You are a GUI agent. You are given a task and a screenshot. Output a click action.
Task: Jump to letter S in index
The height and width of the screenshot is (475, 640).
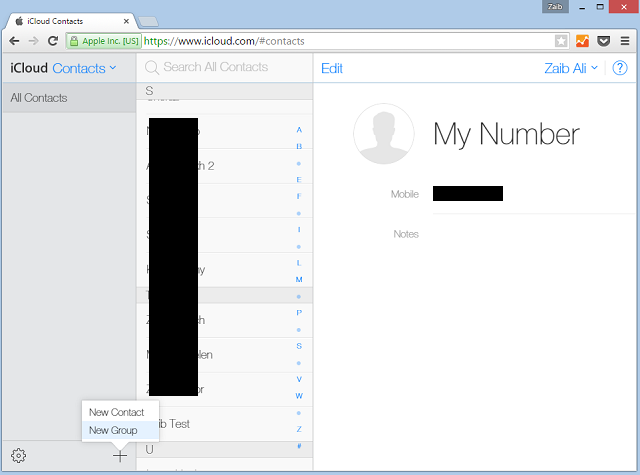[299, 346]
